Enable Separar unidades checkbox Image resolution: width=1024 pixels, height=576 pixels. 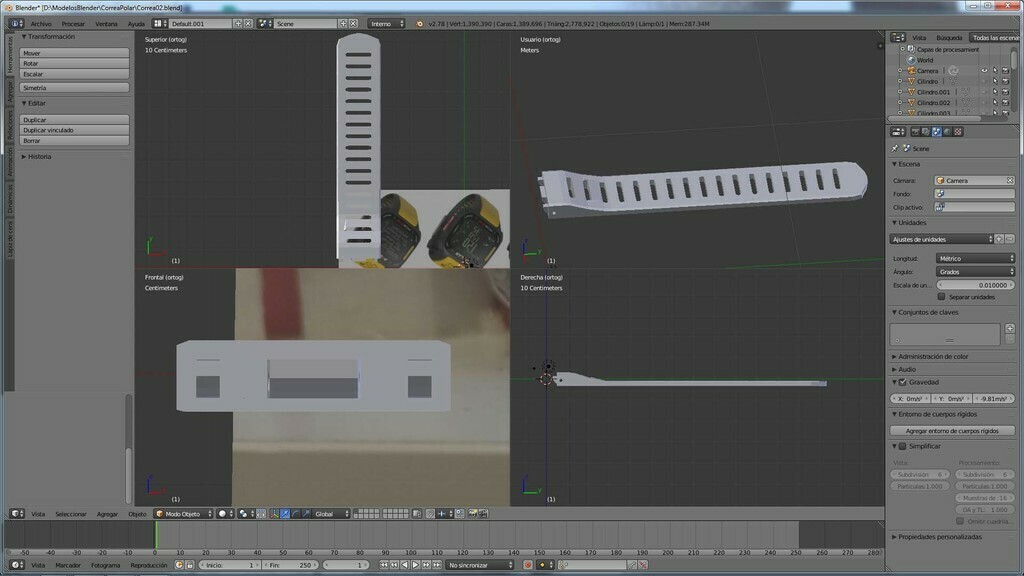click(x=941, y=296)
